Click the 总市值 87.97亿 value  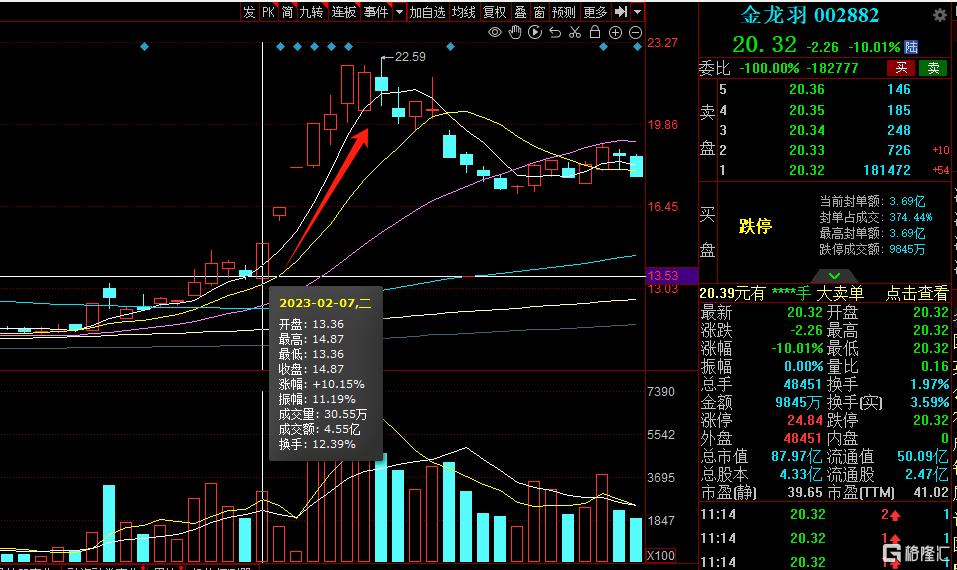tap(796, 456)
